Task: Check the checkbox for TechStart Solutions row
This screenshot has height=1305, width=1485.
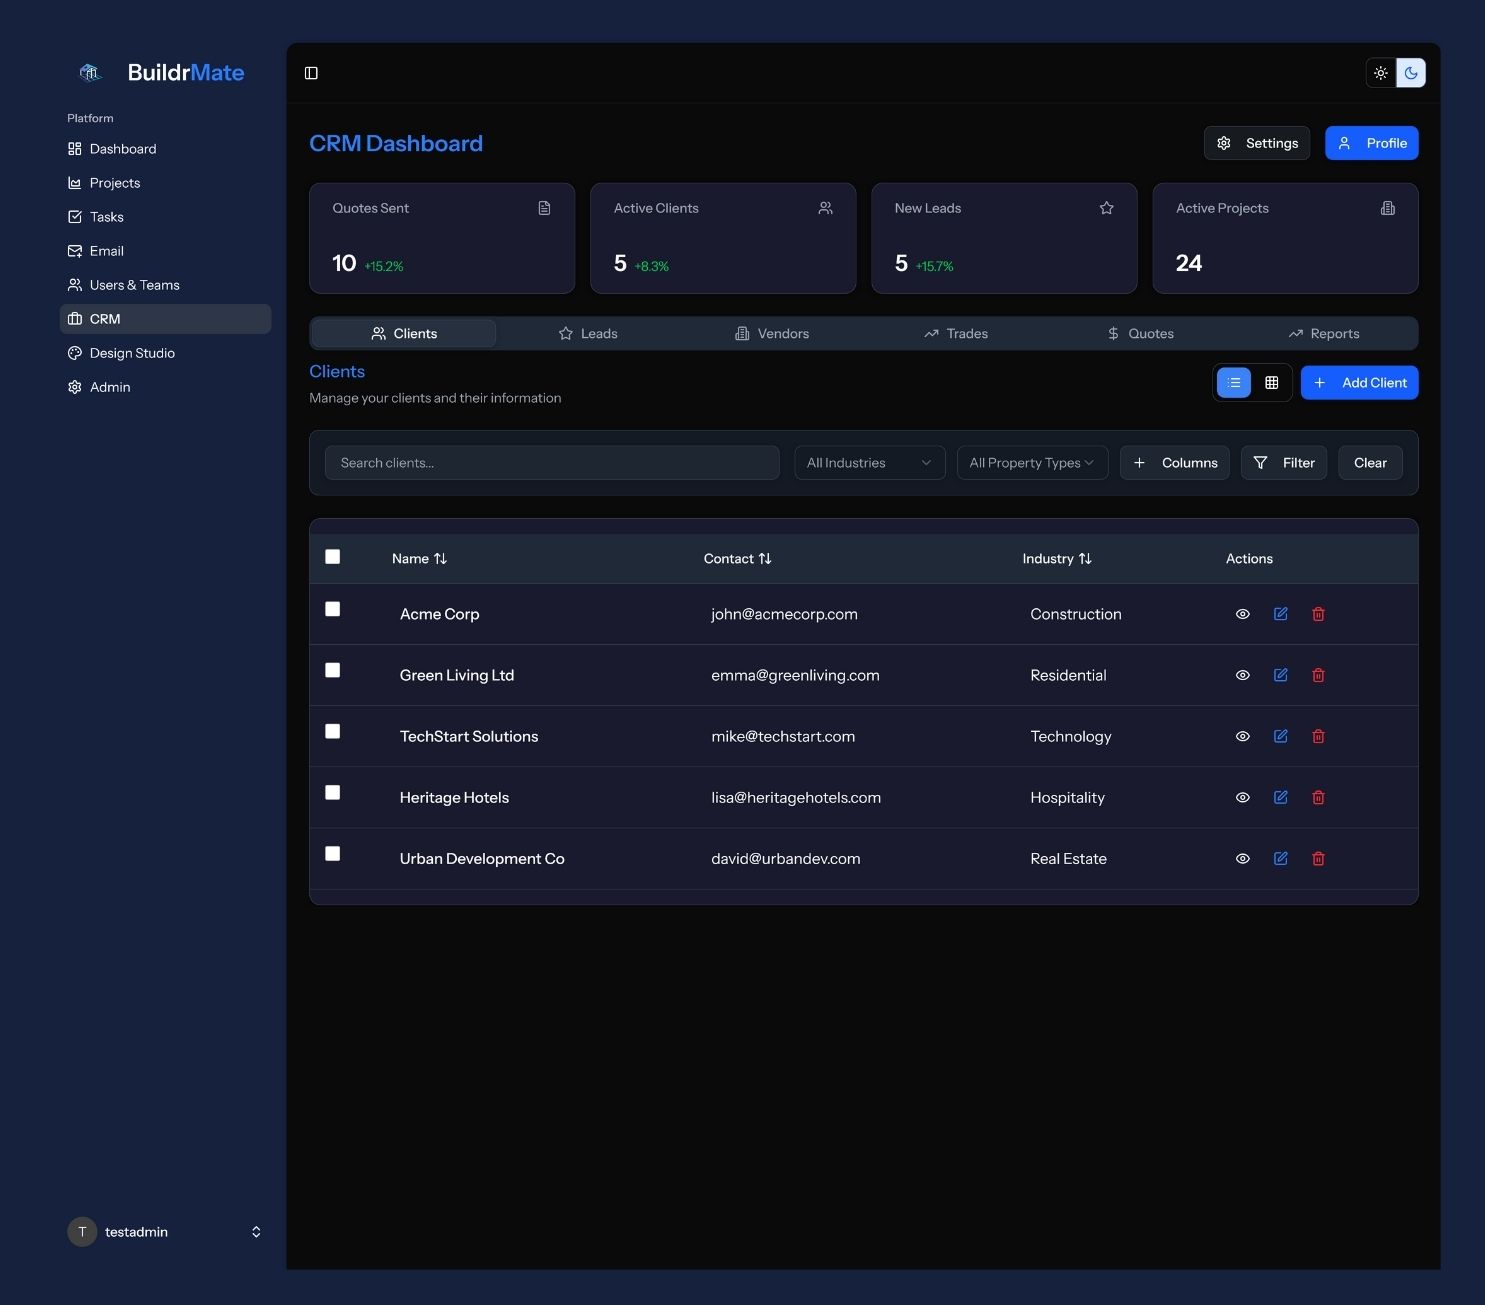Action: pos(332,731)
